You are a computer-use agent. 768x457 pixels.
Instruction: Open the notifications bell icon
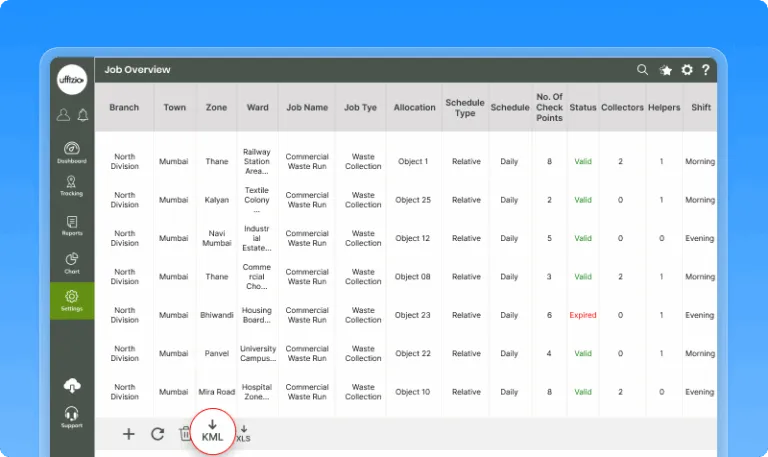coord(82,115)
